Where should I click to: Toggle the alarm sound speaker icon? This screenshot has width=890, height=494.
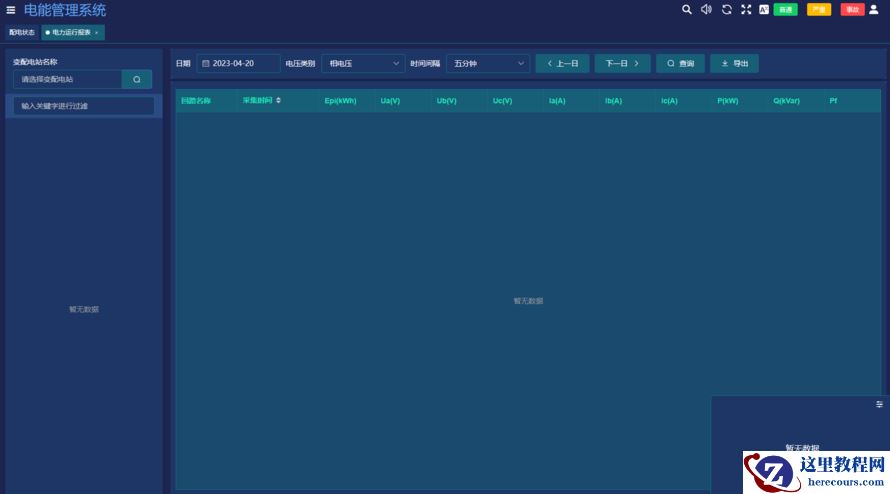pyautogui.click(x=706, y=10)
